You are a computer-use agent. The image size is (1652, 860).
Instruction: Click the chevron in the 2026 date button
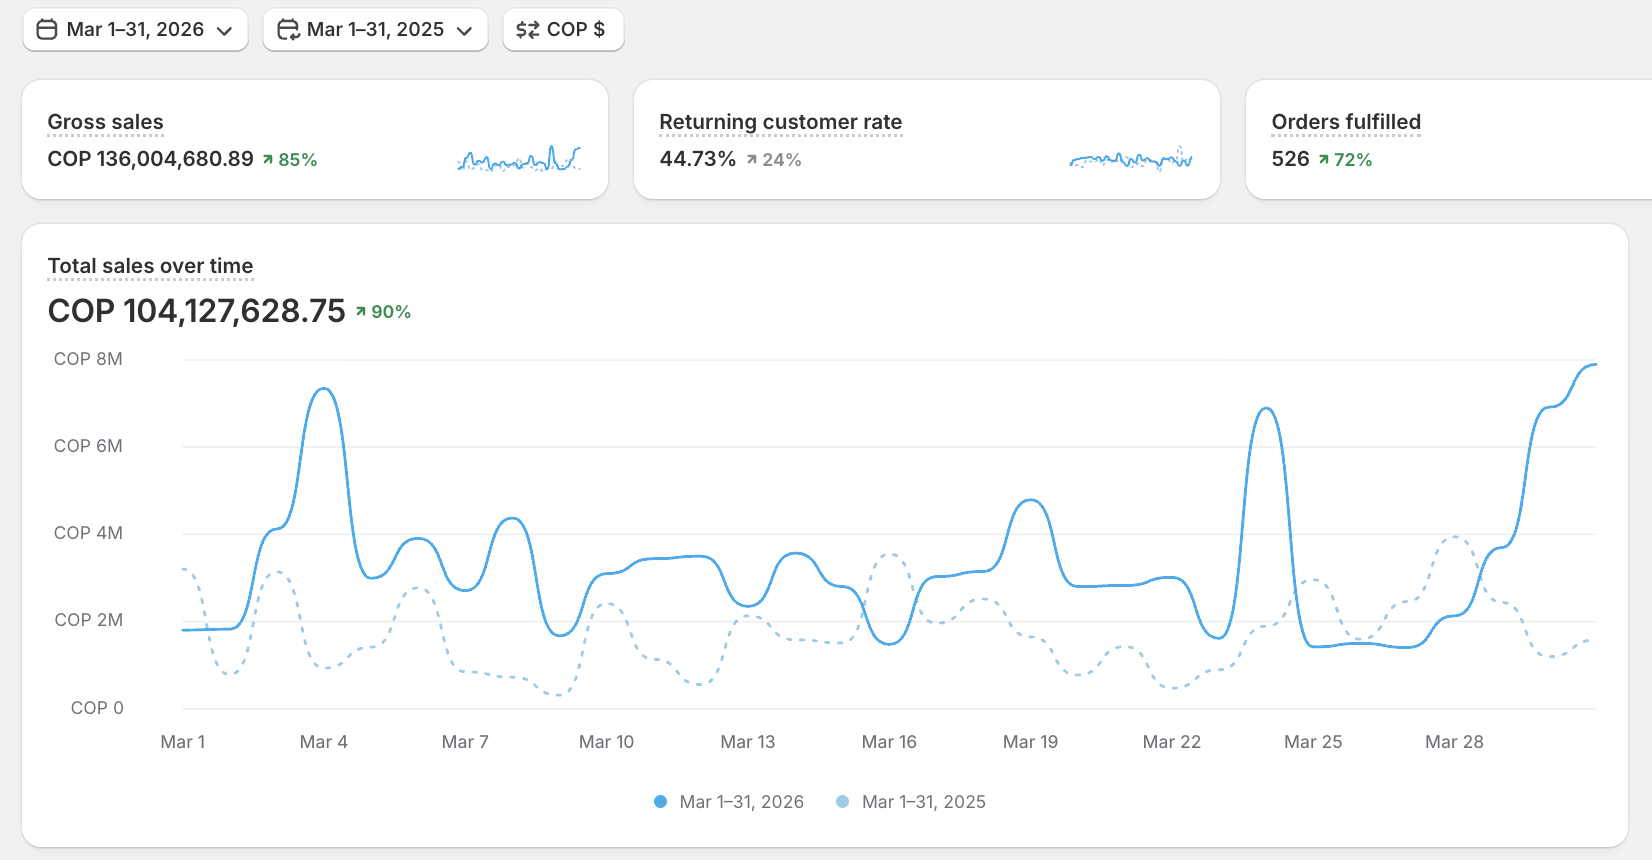click(225, 31)
